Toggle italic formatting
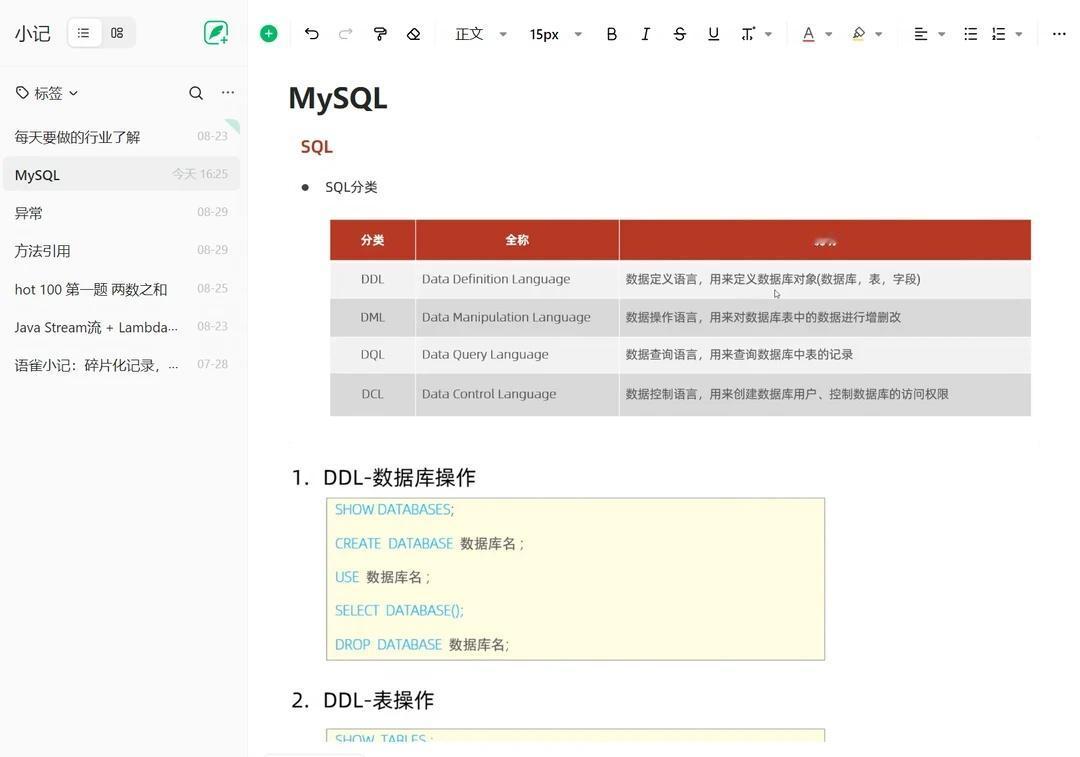 (x=645, y=34)
